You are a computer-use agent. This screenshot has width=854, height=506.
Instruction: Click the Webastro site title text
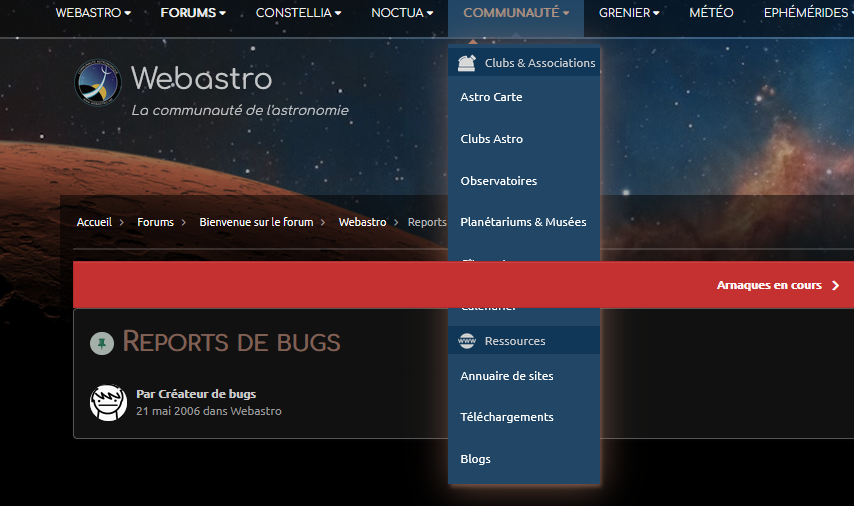[x=202, y=78]
